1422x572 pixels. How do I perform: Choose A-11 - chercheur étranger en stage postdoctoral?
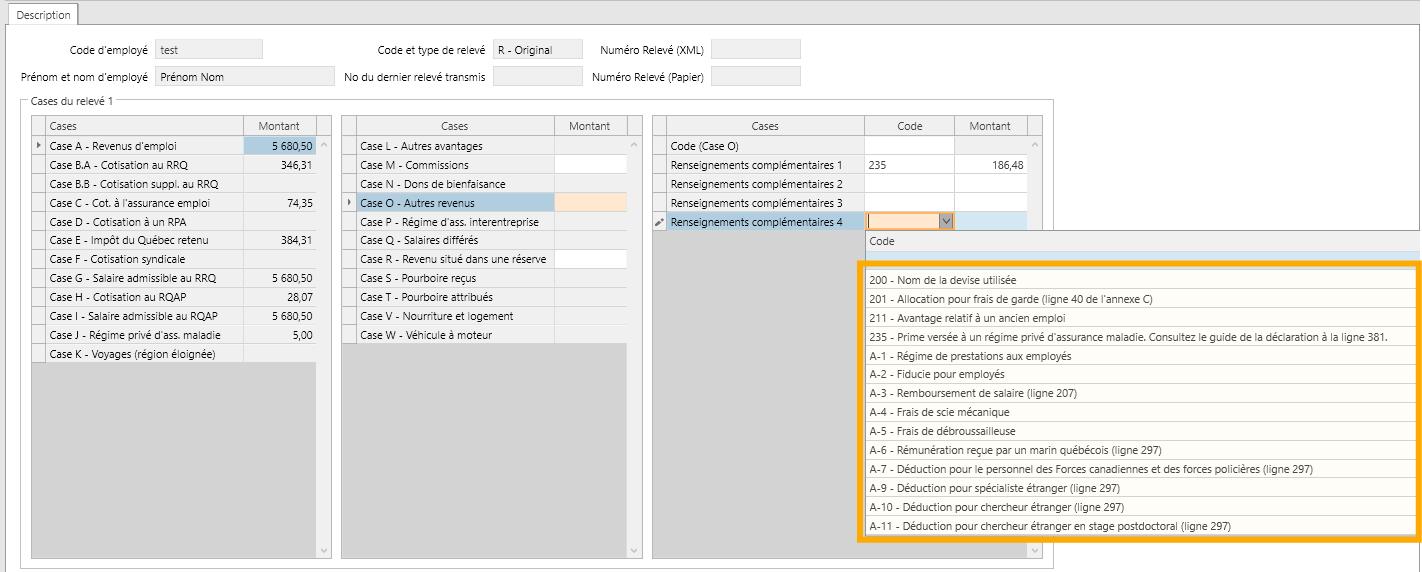pos(1141,527)
